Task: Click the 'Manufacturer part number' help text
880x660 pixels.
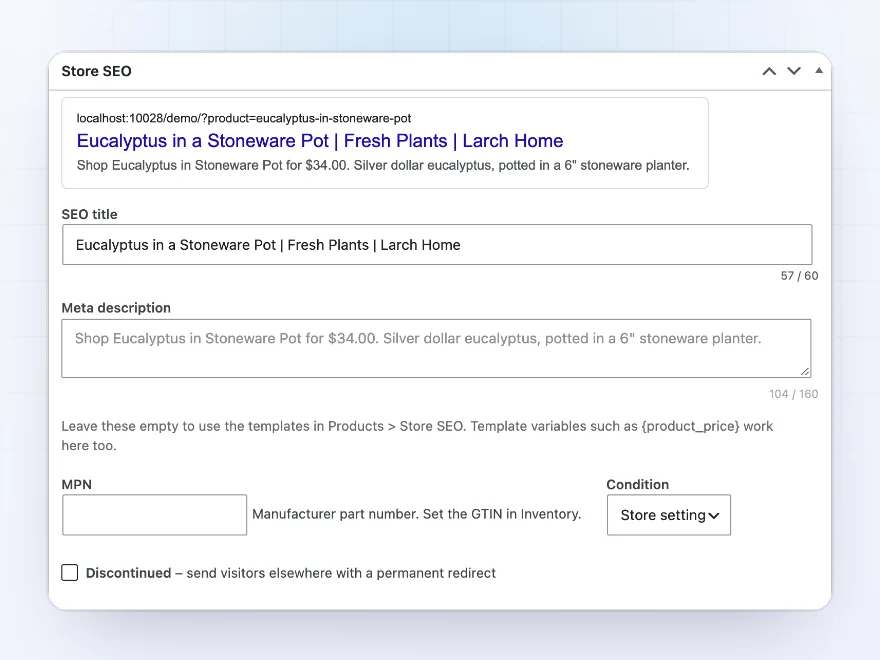Action: click(x=416, y=514)
